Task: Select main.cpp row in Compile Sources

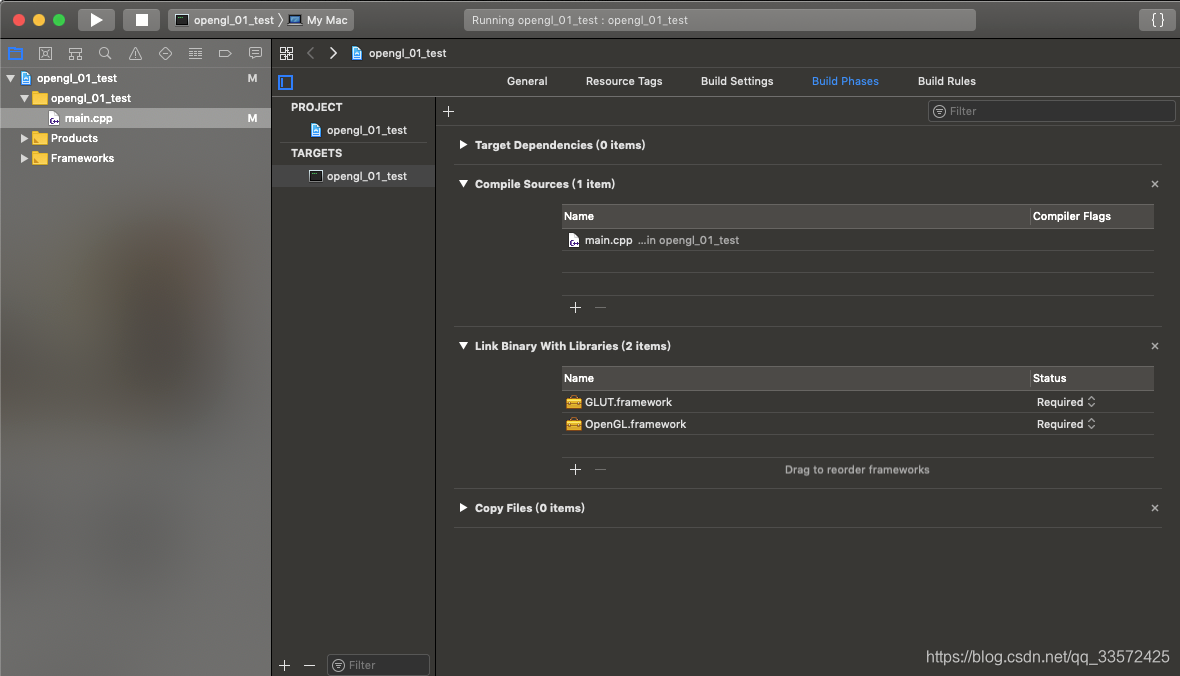Action: point(858,240)
